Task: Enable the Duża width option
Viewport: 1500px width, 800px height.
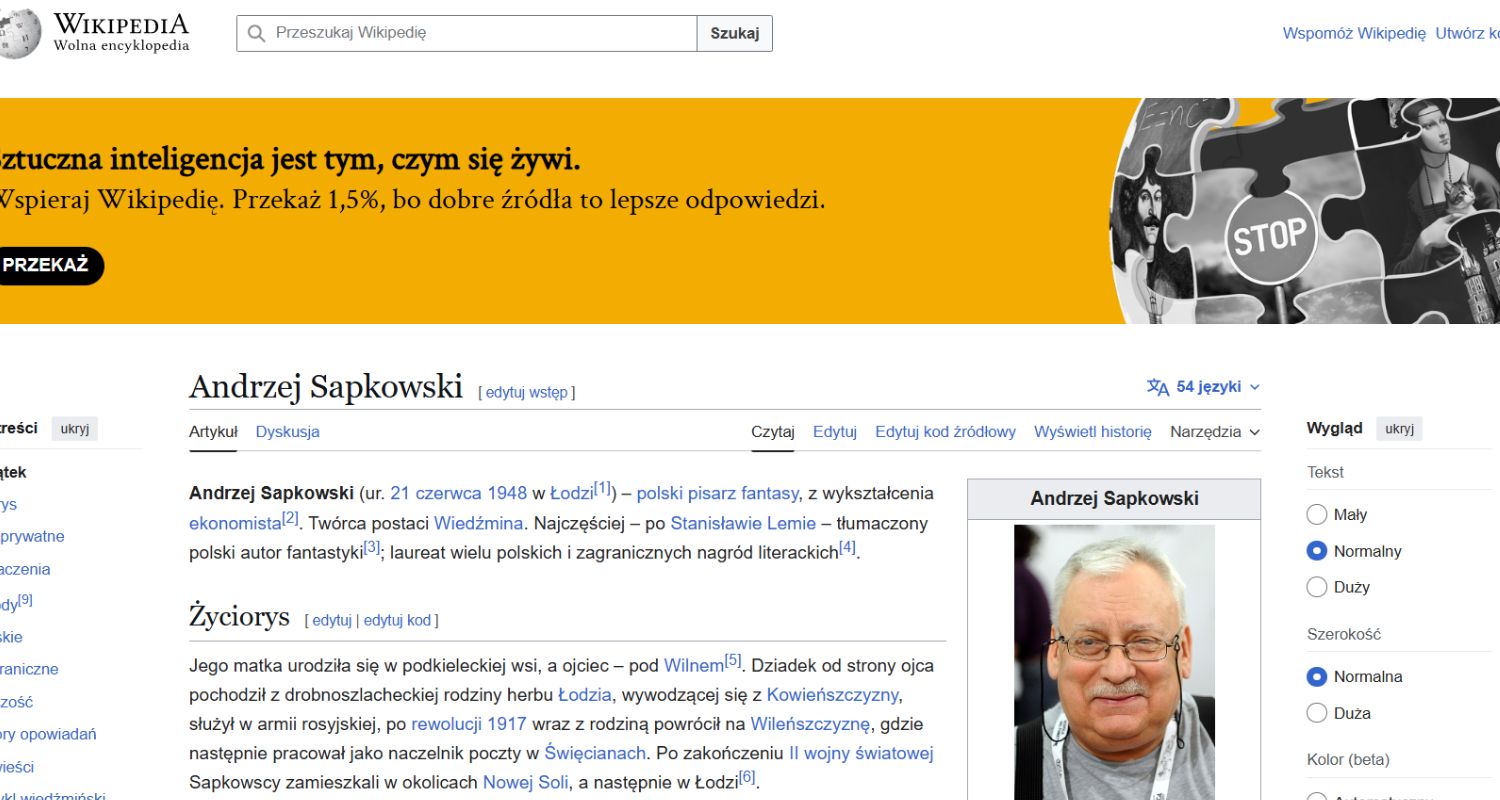Action: 1317,712
